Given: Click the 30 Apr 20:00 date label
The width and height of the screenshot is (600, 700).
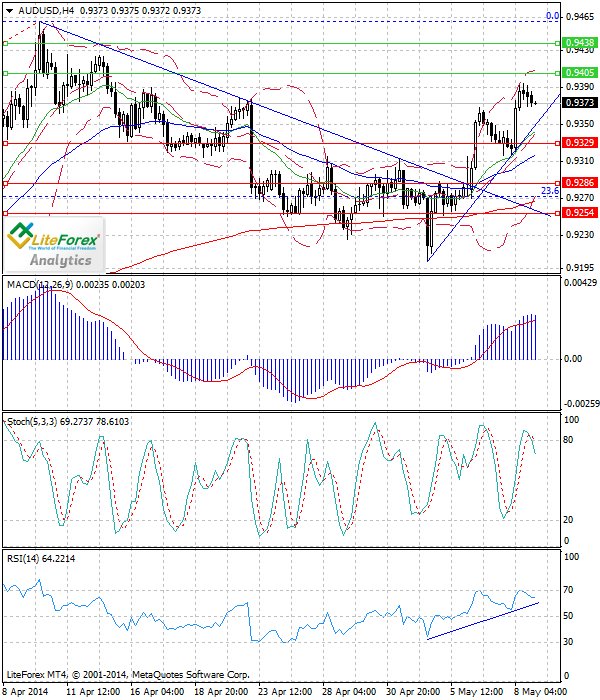Looking at the screenshot, I should [x=413, y=692].
